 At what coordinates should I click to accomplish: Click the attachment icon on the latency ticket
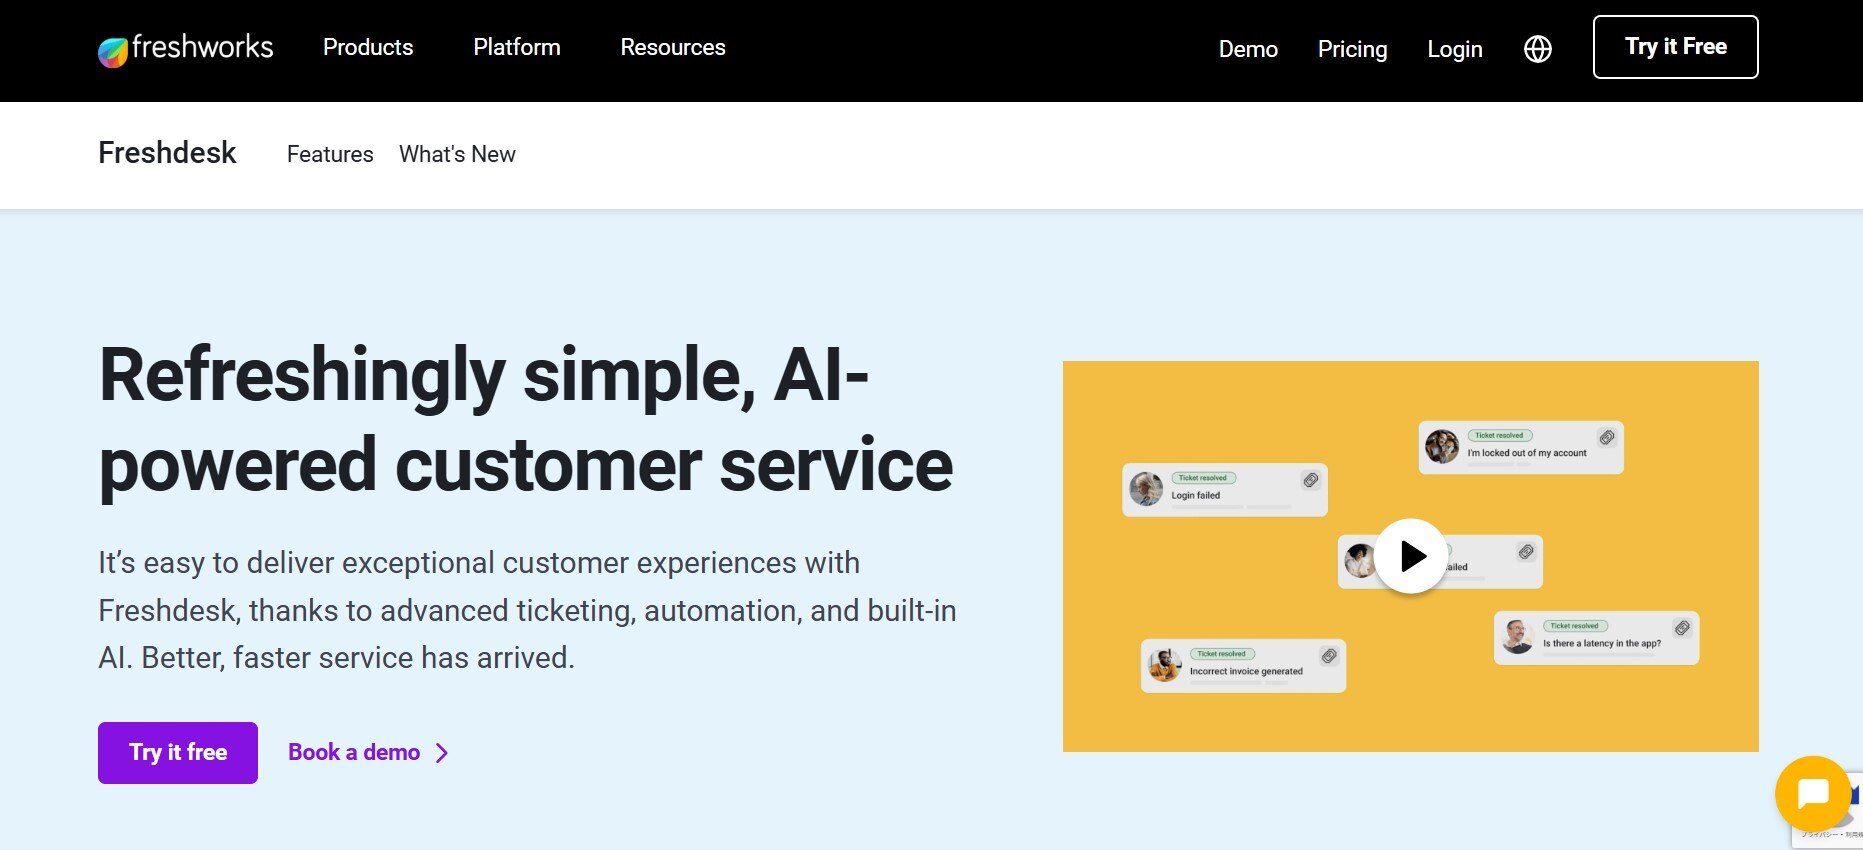pos(1682,628)
